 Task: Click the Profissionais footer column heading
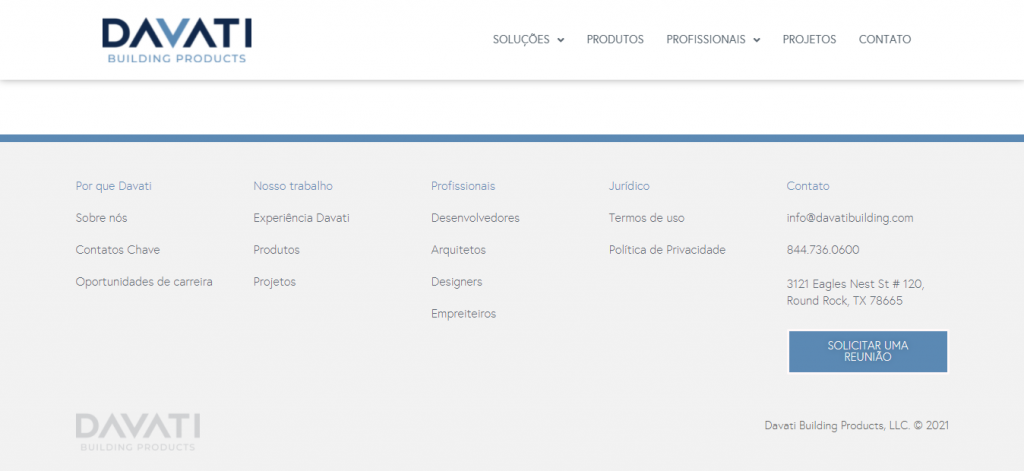click(463, 186)
